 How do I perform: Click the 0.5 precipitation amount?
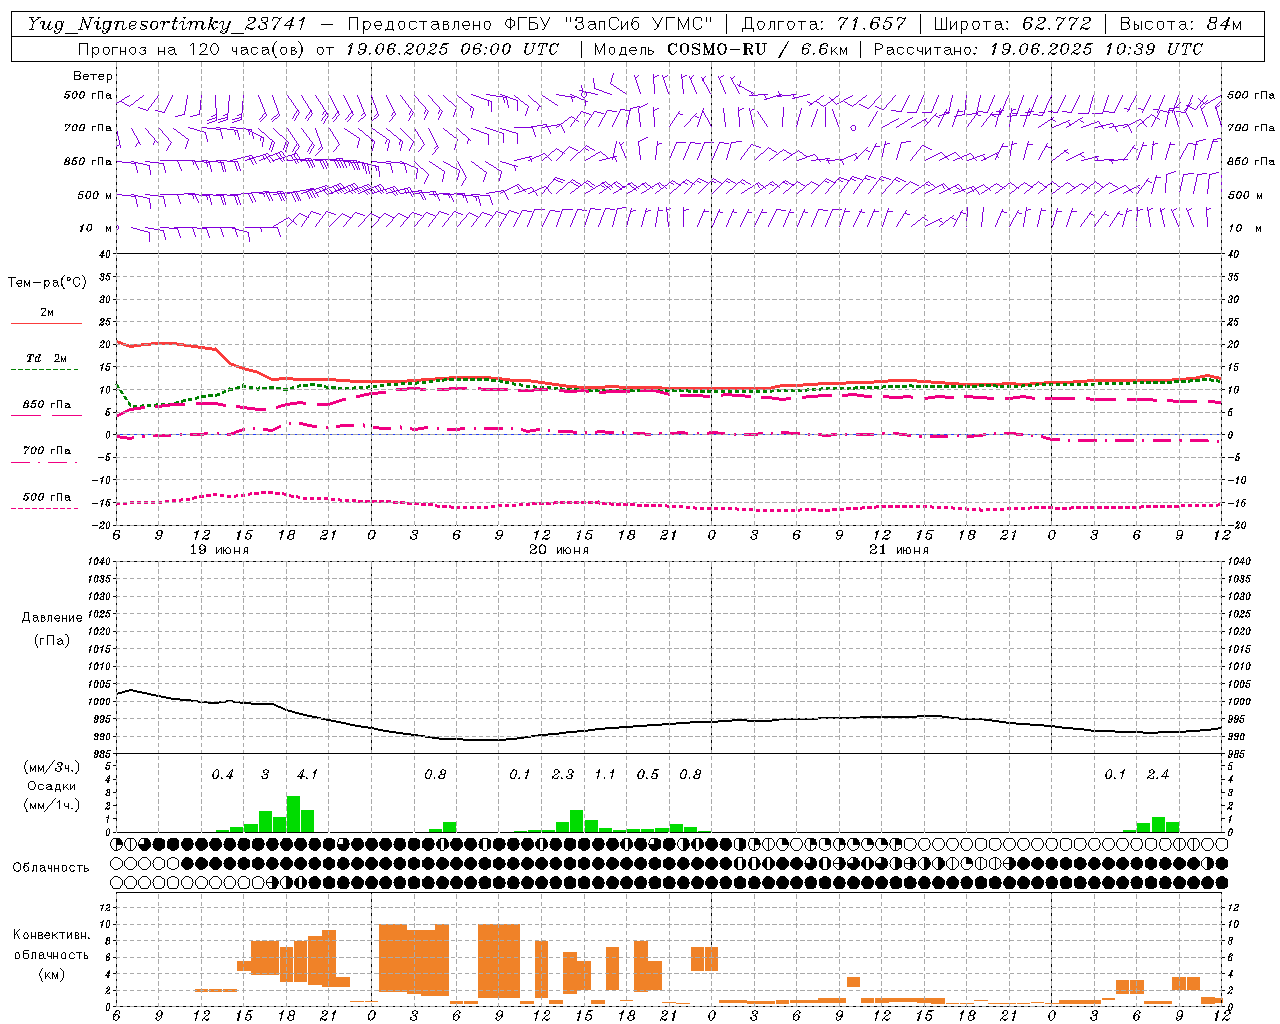coord(648,774)
